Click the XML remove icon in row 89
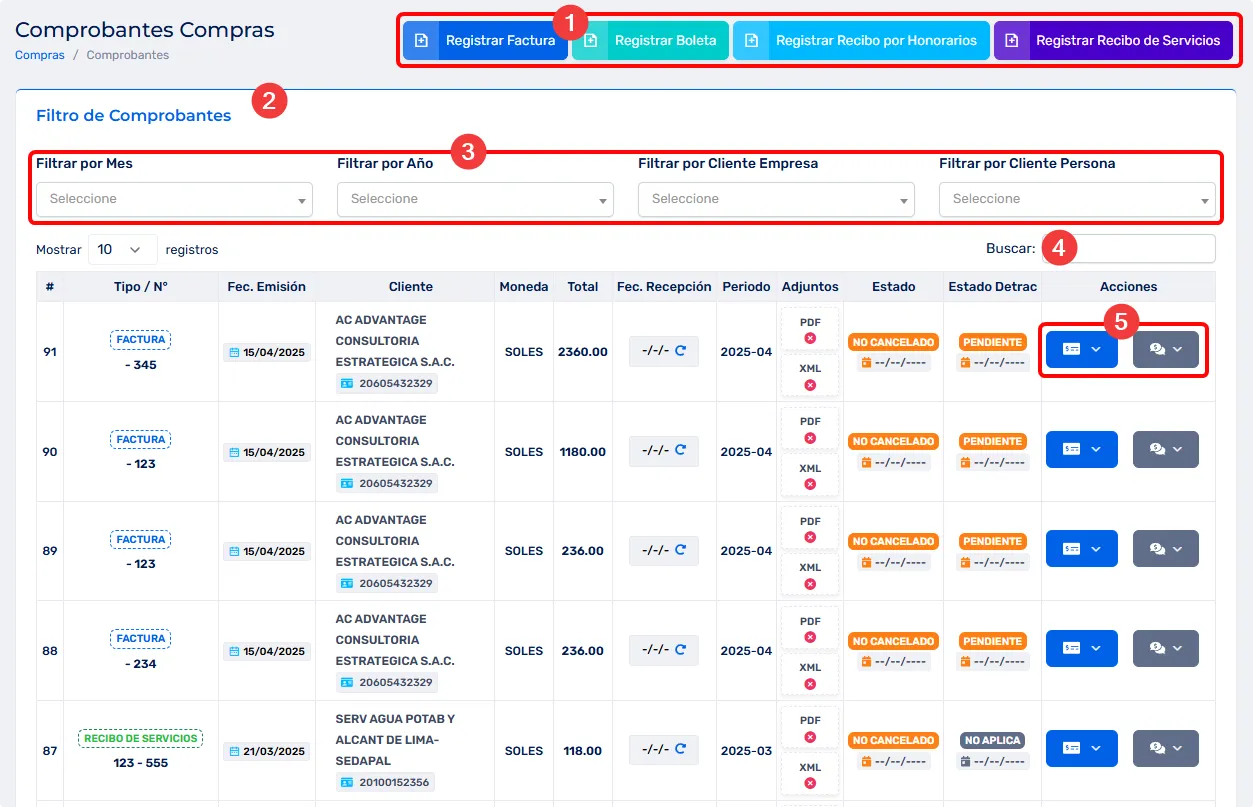This screenshot has width=1253, height=807. 810,584
